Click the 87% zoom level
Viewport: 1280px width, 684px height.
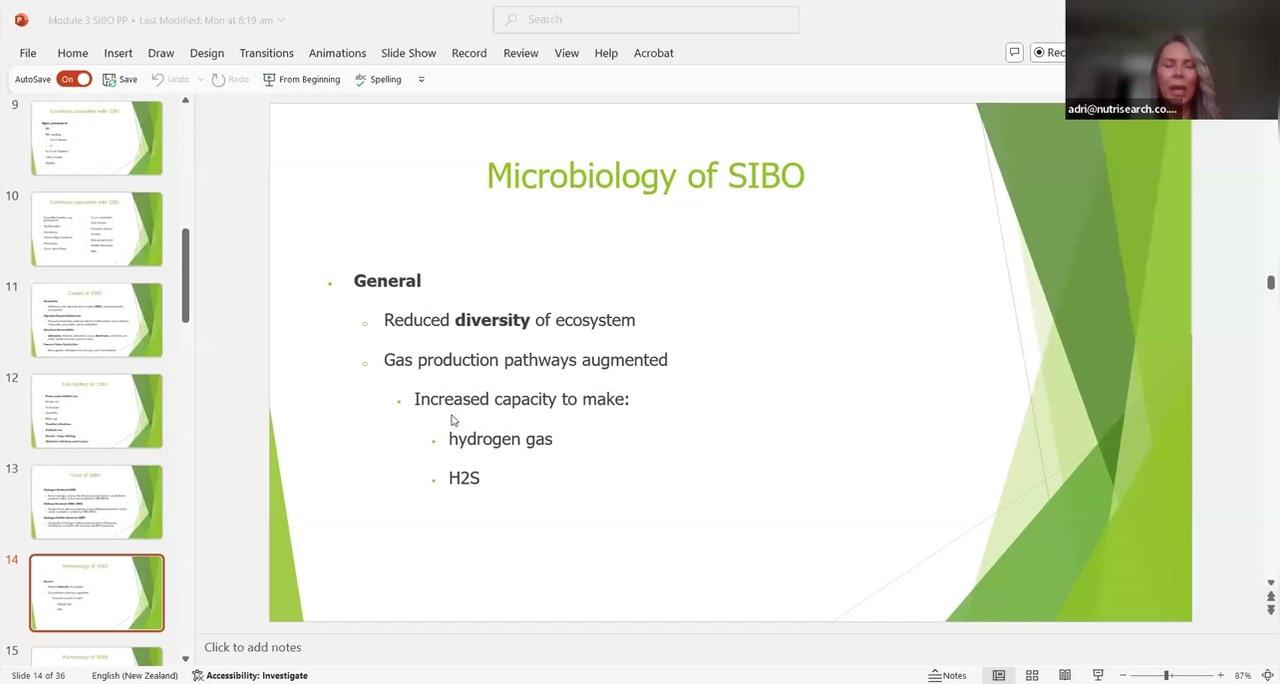click(1243, 675)
